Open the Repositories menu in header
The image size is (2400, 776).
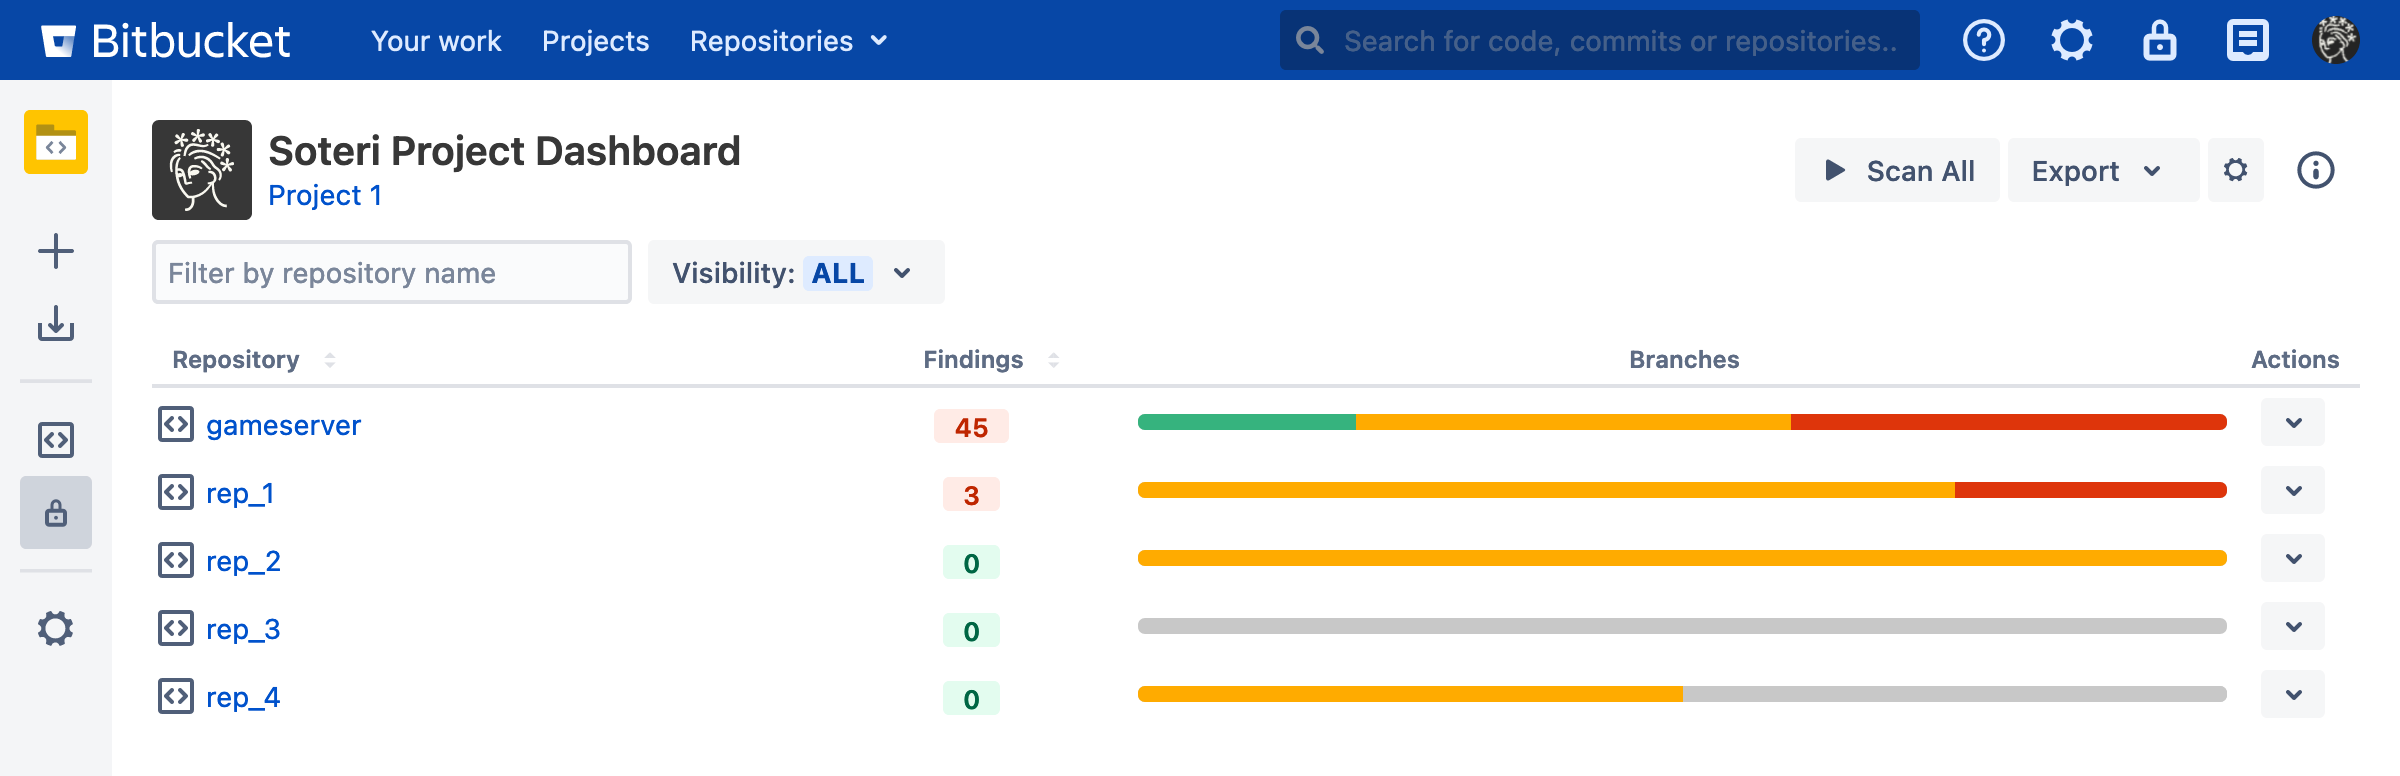(788, 41)
